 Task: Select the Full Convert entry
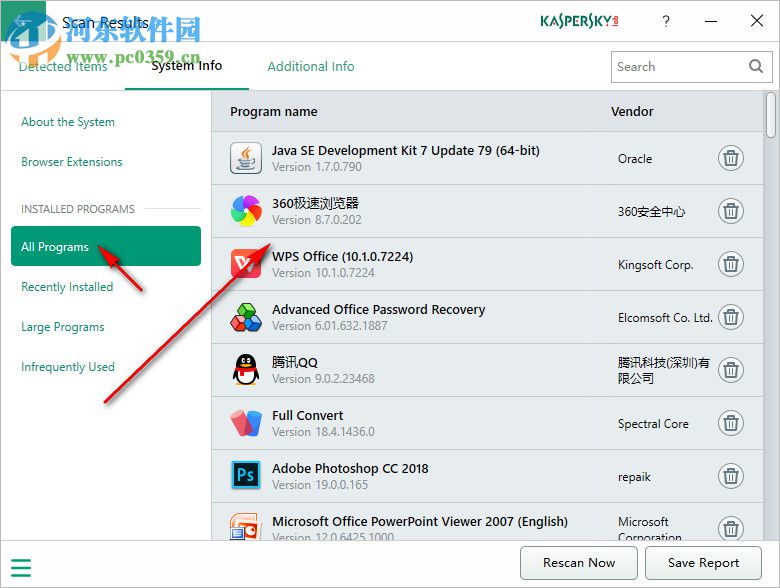(x=488, y=423)
